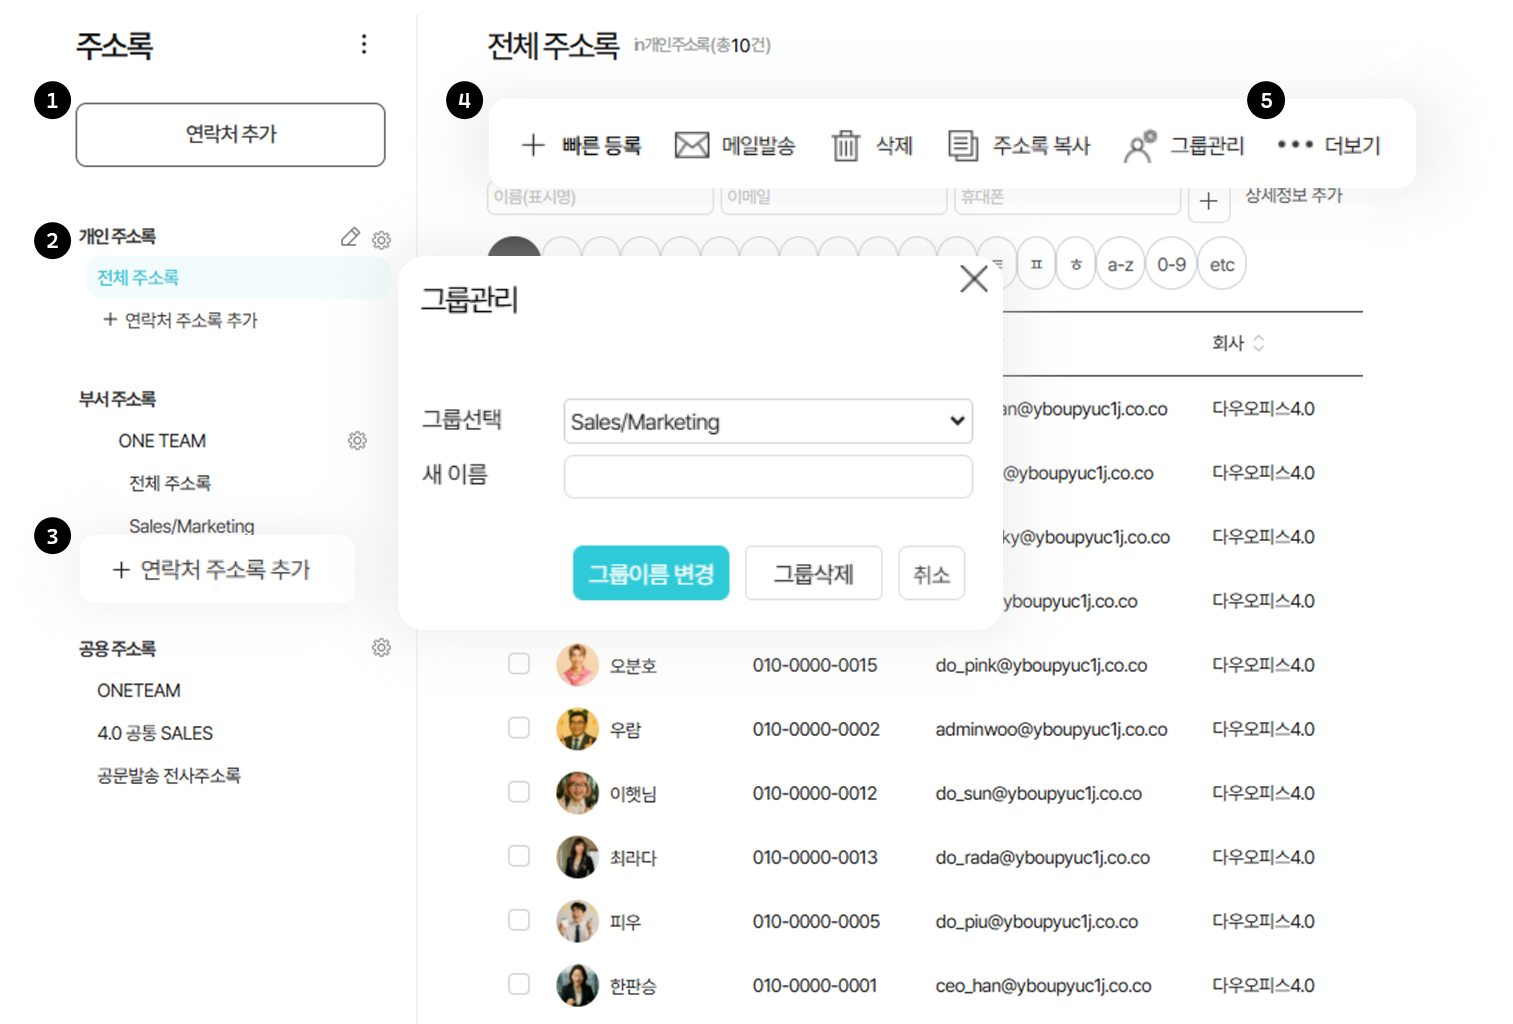Viewport: 1513px width, 1024px height.
Task: Close the 그룹관리 dialog with the X
Action: [973, 279]
